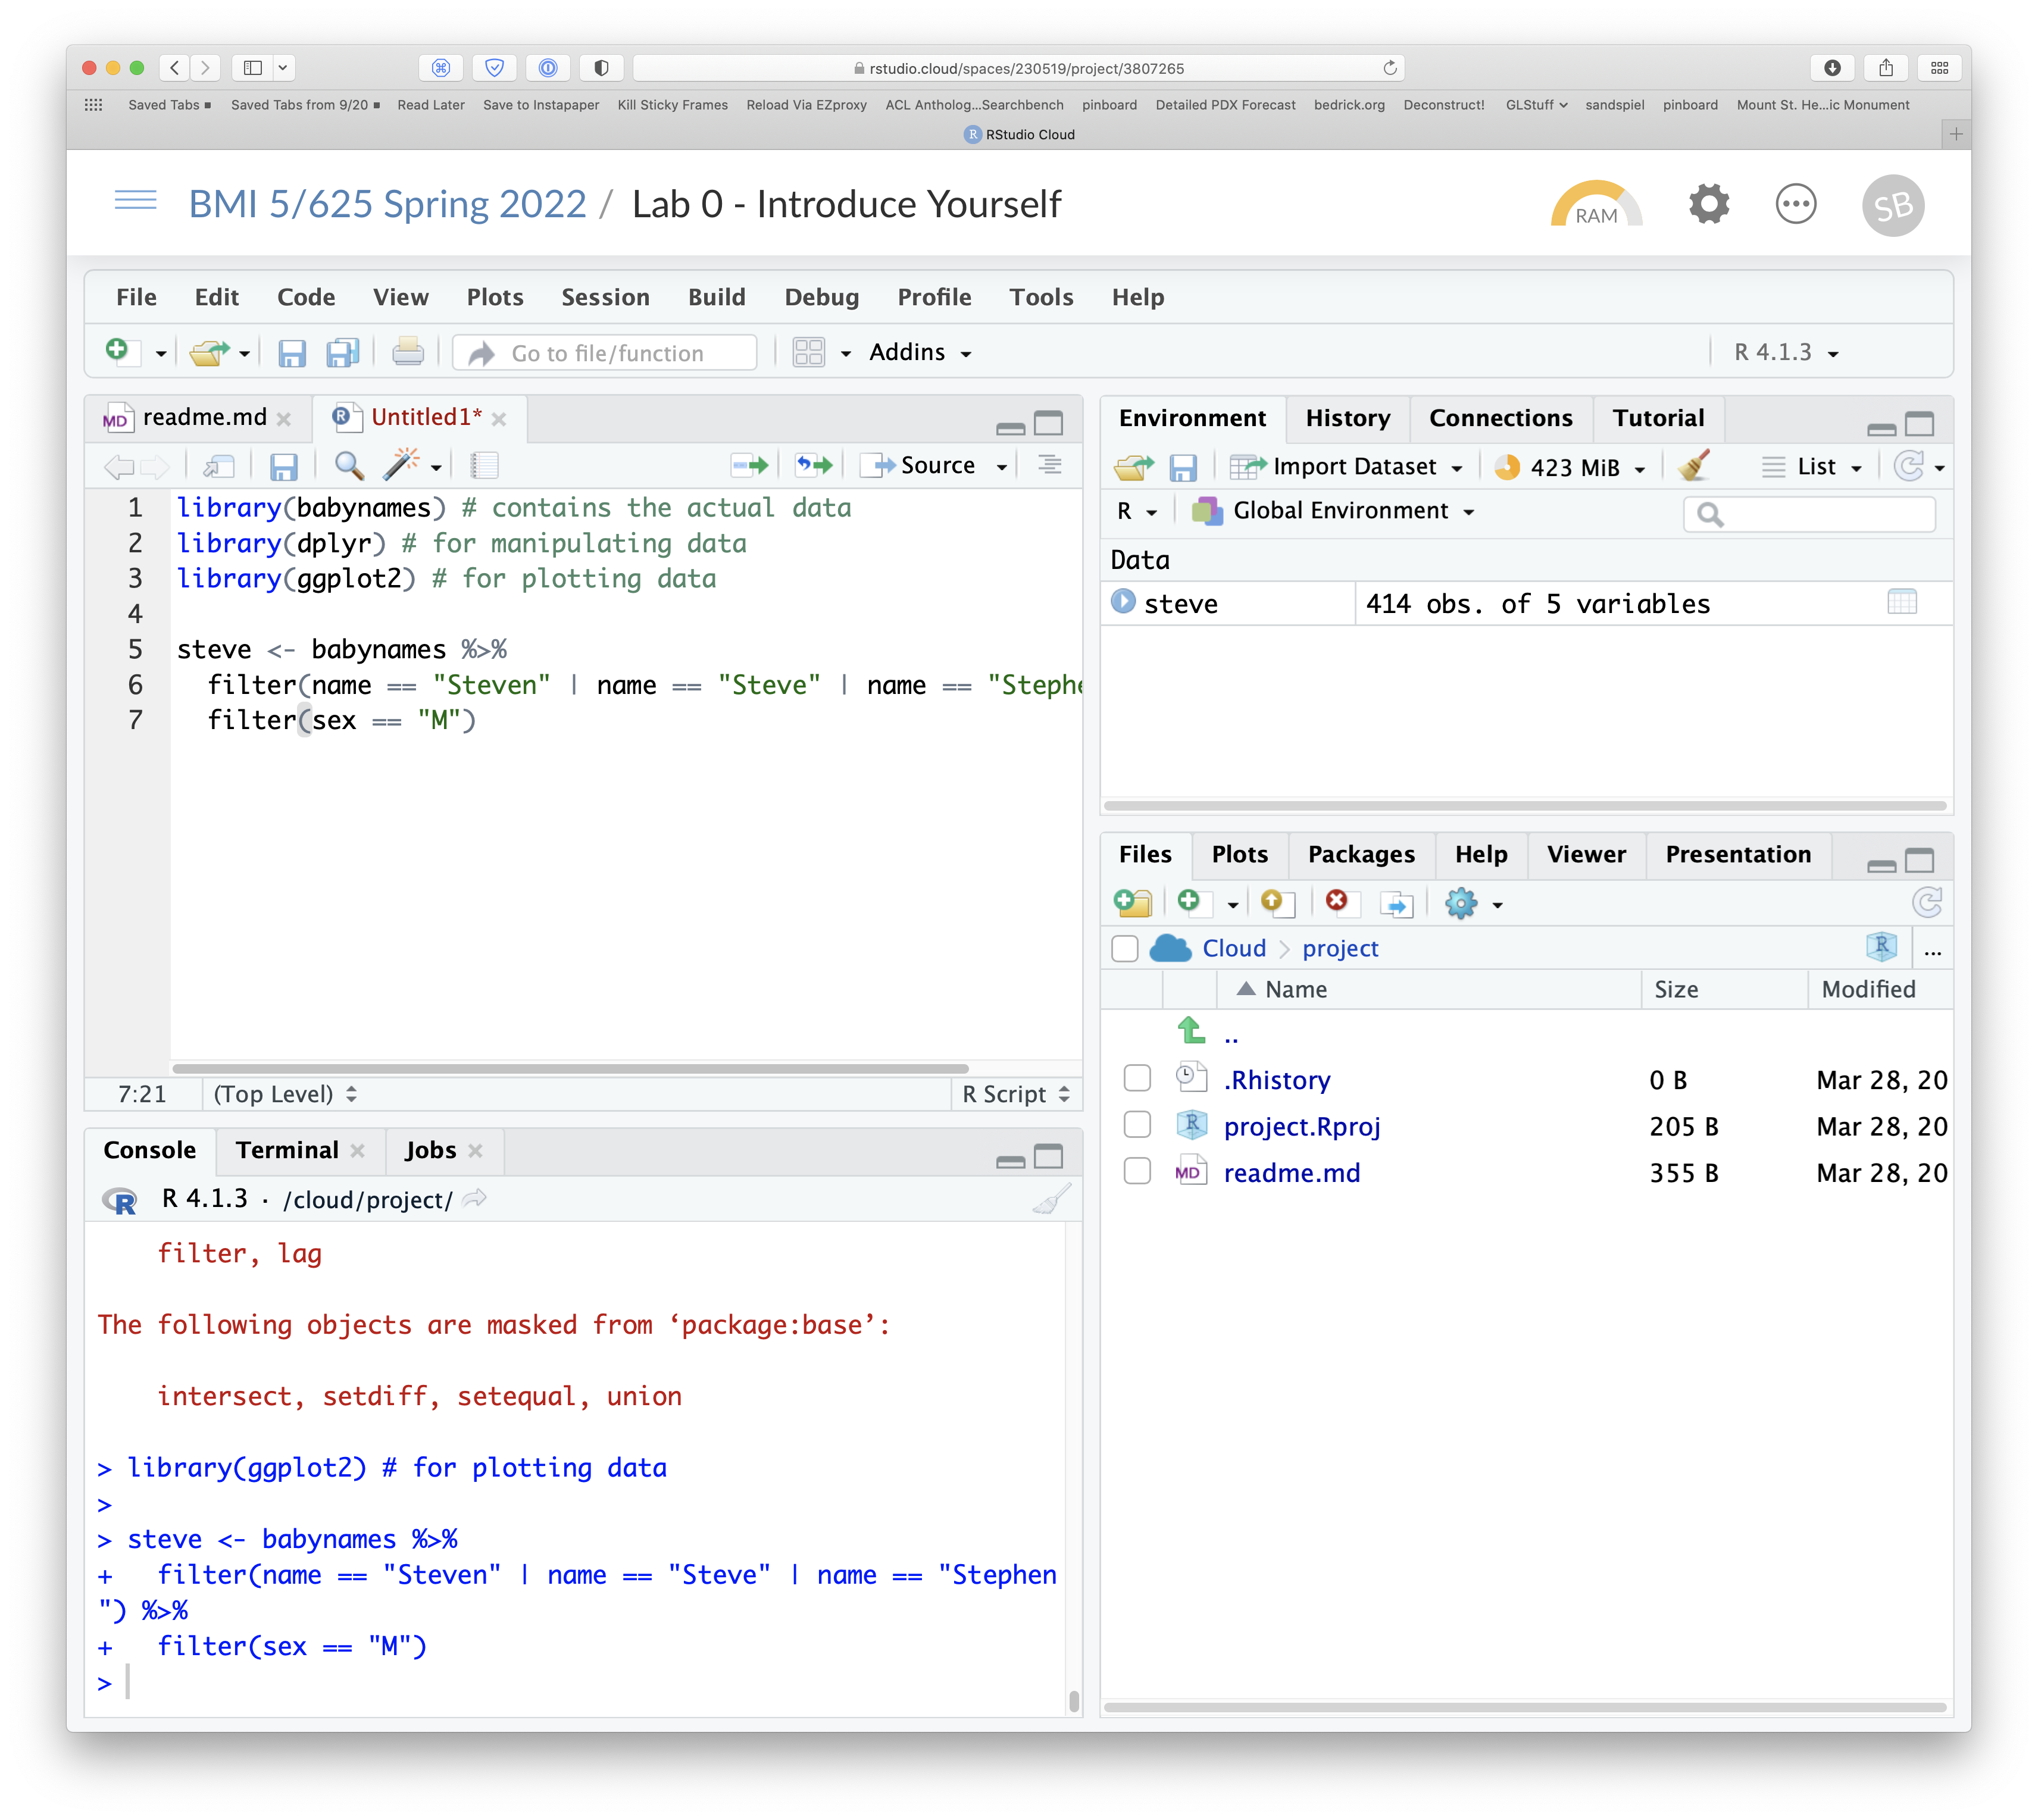This screenshot has height=1820, width=2038.
Task: Tick the .Rhistory file checkbox
Action: pos(1137,1079)
